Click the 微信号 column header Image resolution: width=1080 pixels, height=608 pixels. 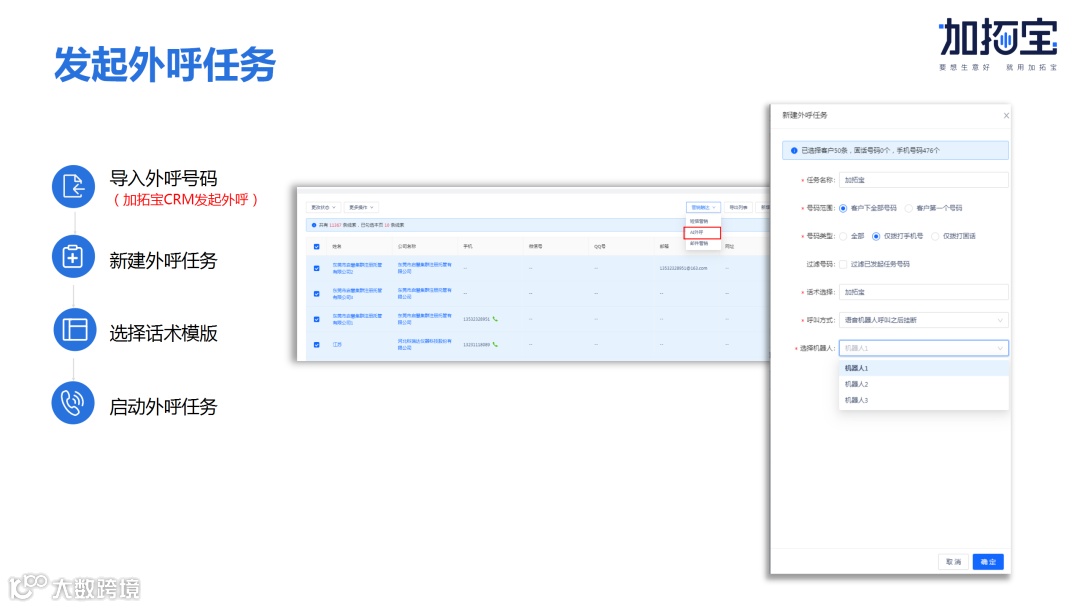pyautogui.click(x=536, y=247)
